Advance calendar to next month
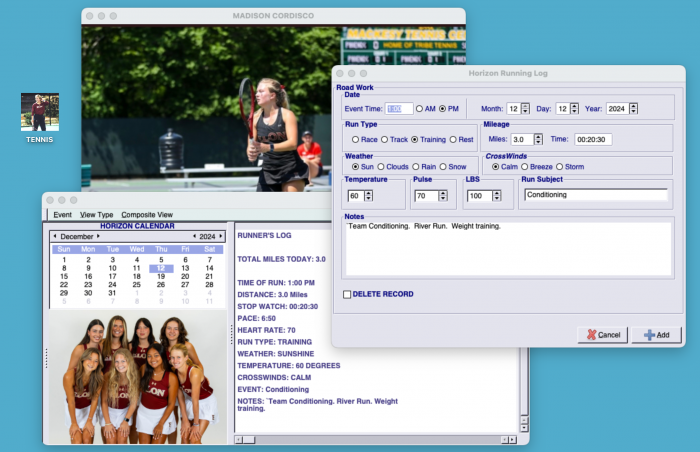 tap(103, 236)
